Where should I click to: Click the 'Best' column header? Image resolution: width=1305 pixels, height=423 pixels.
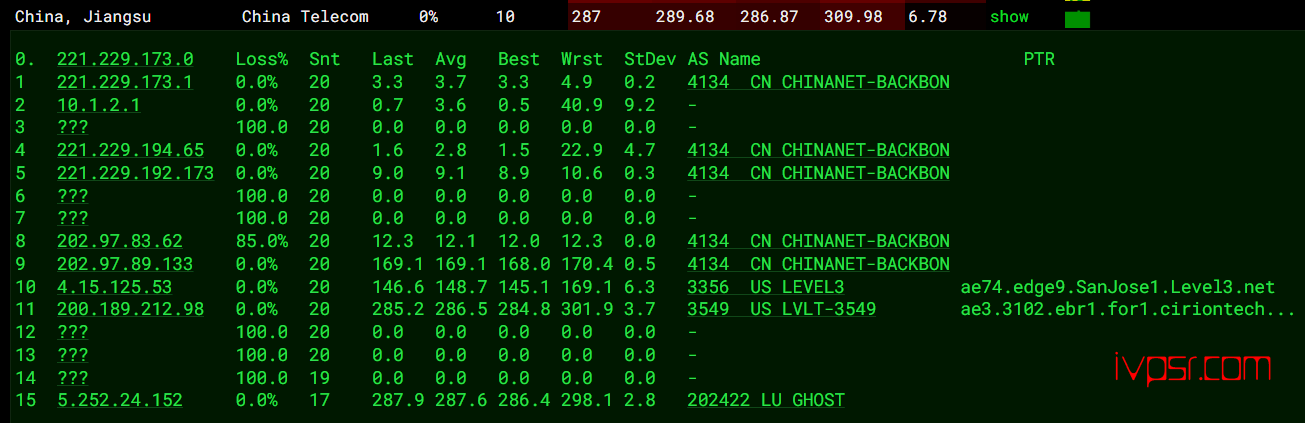[518, 59]
